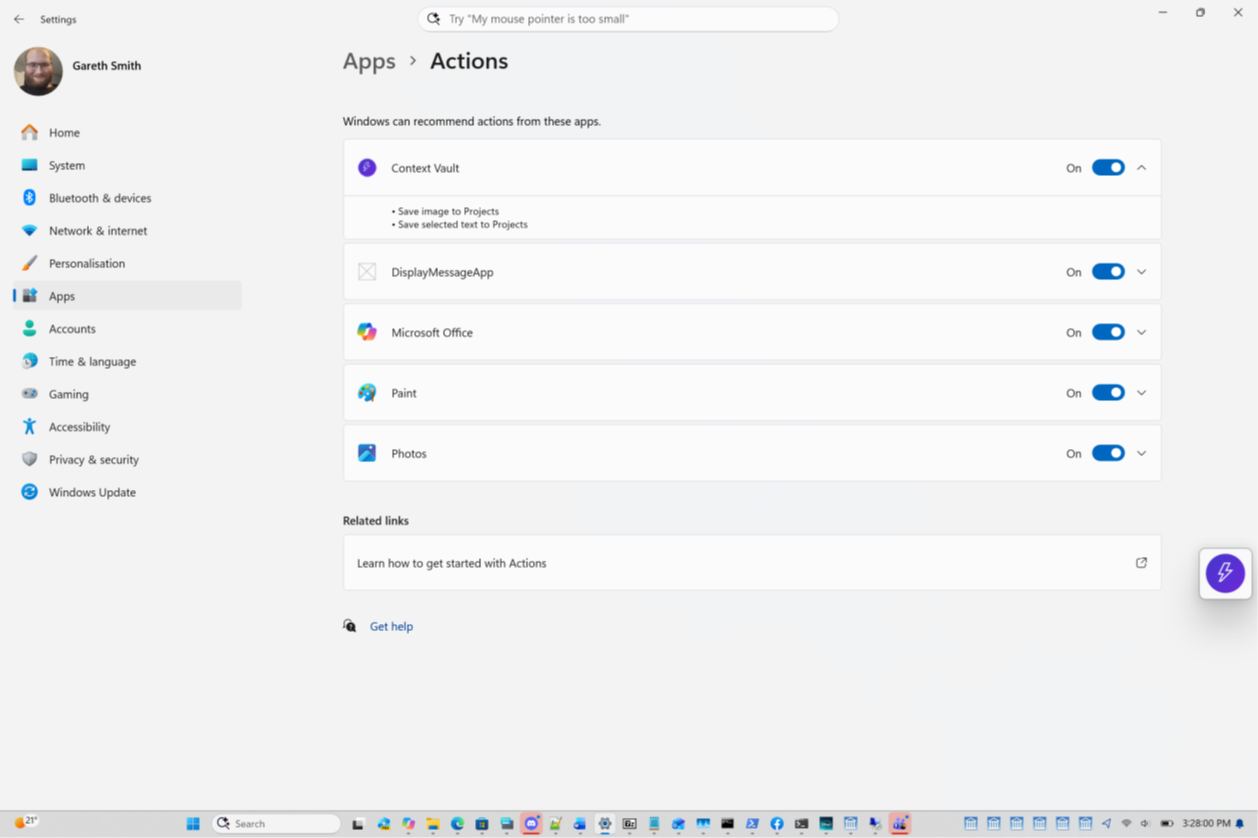Click the Gareth Smith profile picture
1258x838 pixels.
pyautogui.click(x=38, y=71)
